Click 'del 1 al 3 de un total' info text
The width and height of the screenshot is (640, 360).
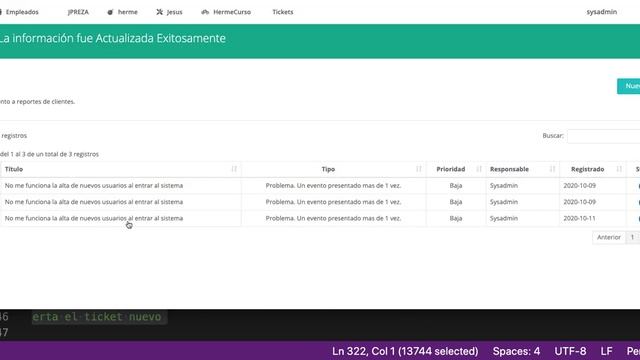pyautogui.click(x=49, y=154)
